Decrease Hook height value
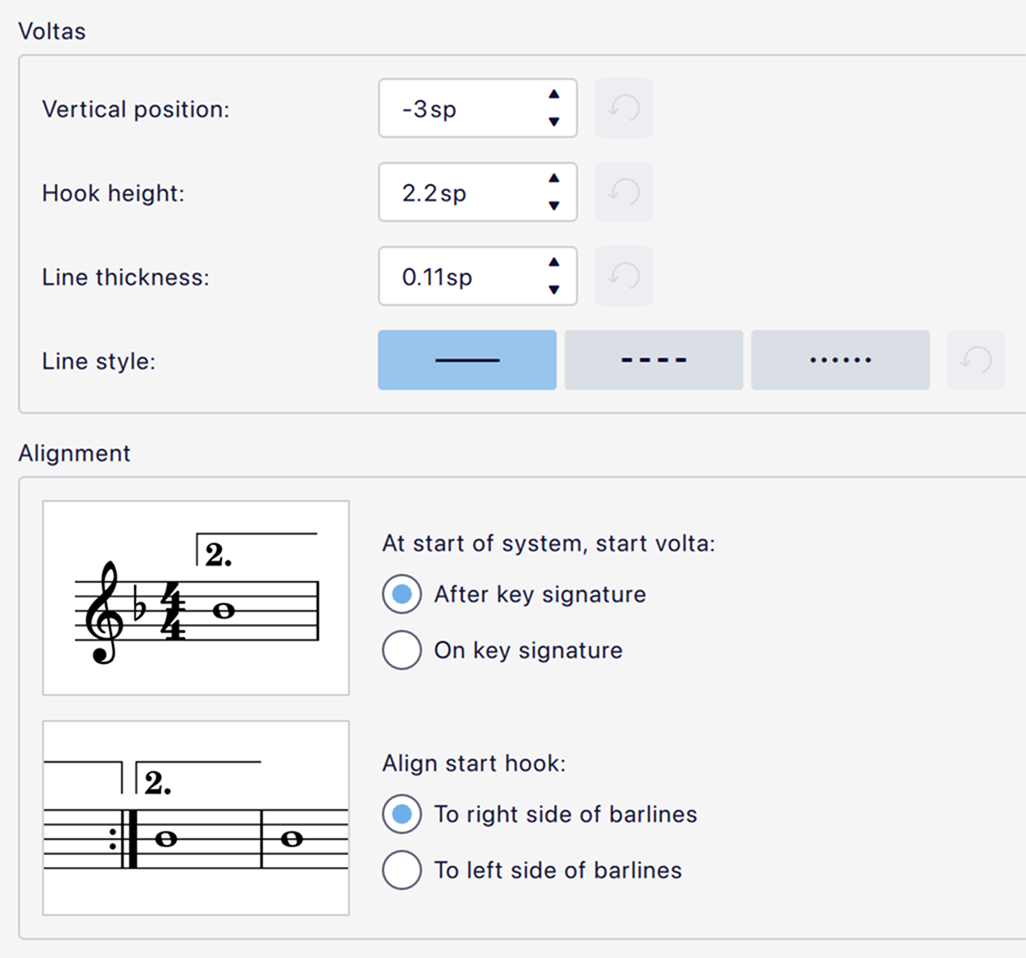The height and width of the screenshot is (958, 1026). point(554,206)
